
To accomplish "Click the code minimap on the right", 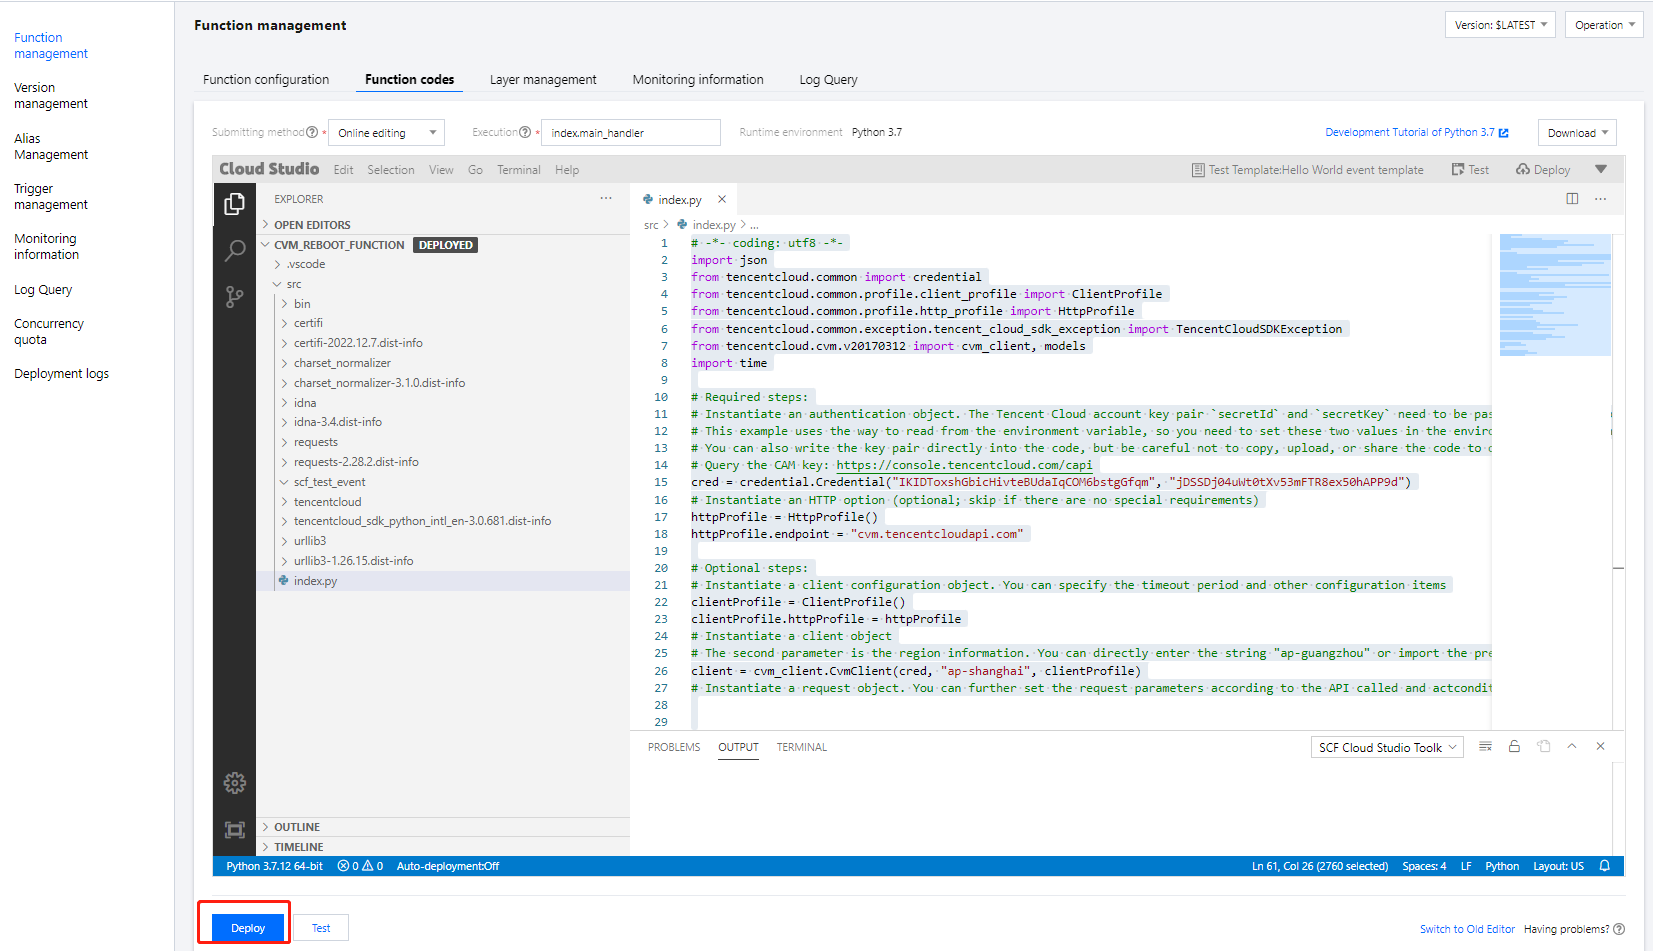I will (x=1554, y=295).
